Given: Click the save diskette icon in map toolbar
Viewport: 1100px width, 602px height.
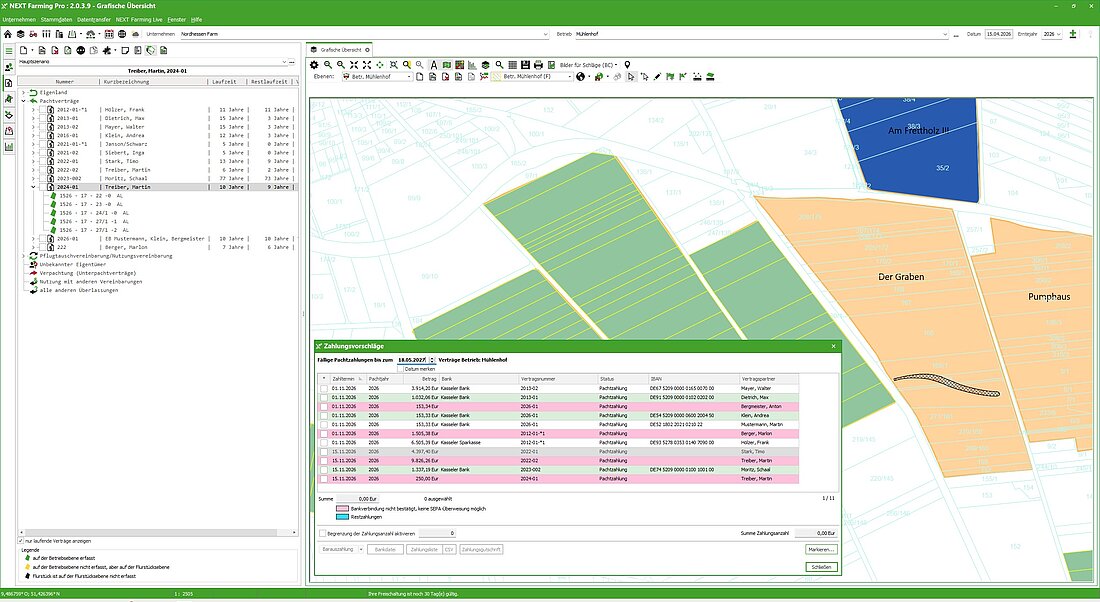Looking at the screenshot, I should pos(525,65).
